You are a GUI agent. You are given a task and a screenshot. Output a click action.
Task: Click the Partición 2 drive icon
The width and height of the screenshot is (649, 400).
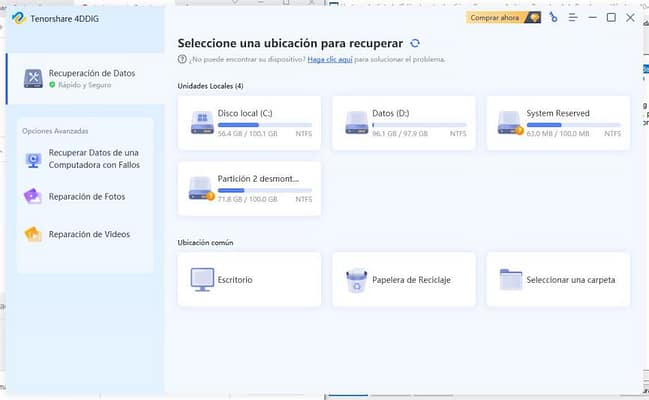click(202, 188)
